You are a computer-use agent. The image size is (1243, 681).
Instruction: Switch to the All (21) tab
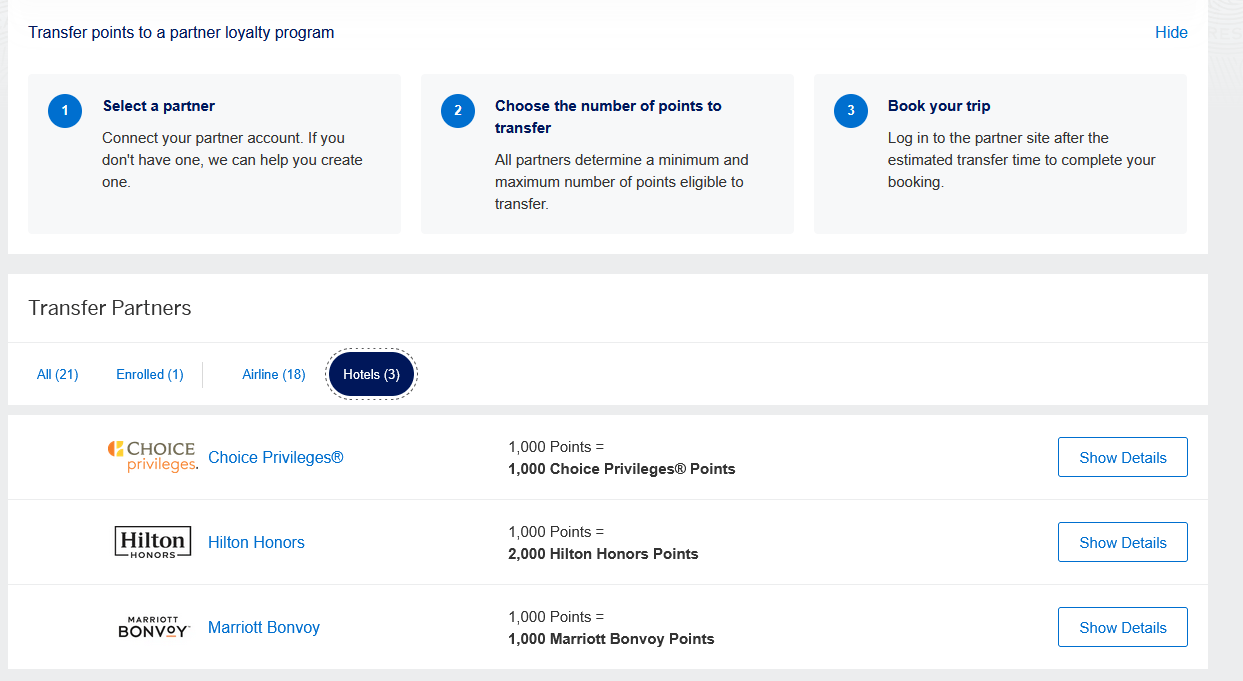pyautogui.click(x=57, y=374)
